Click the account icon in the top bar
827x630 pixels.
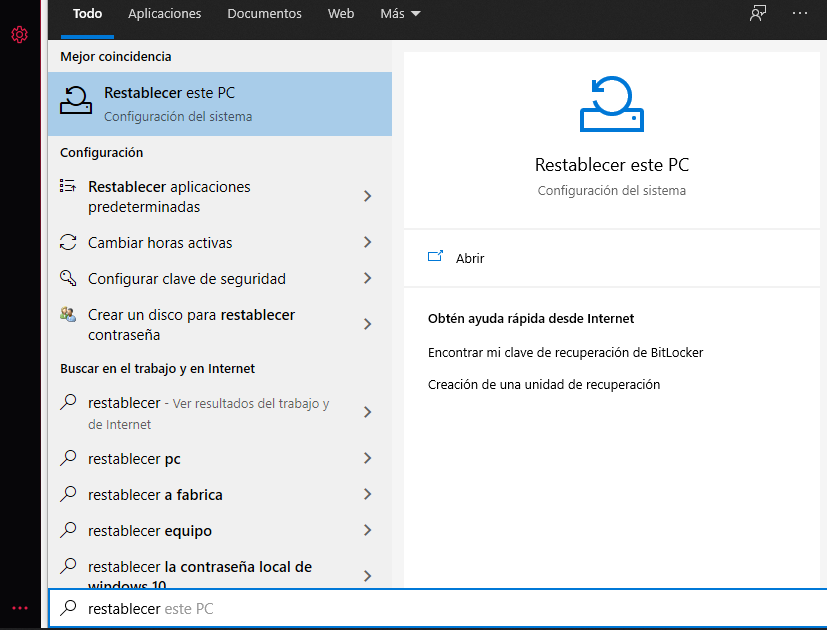click(x=757, y=13)
